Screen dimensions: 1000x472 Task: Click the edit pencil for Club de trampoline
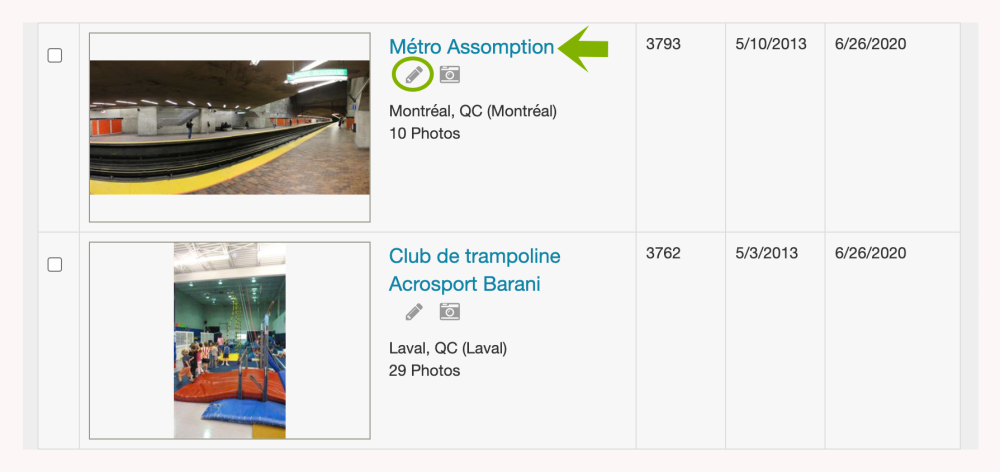(x=413, y=312)
